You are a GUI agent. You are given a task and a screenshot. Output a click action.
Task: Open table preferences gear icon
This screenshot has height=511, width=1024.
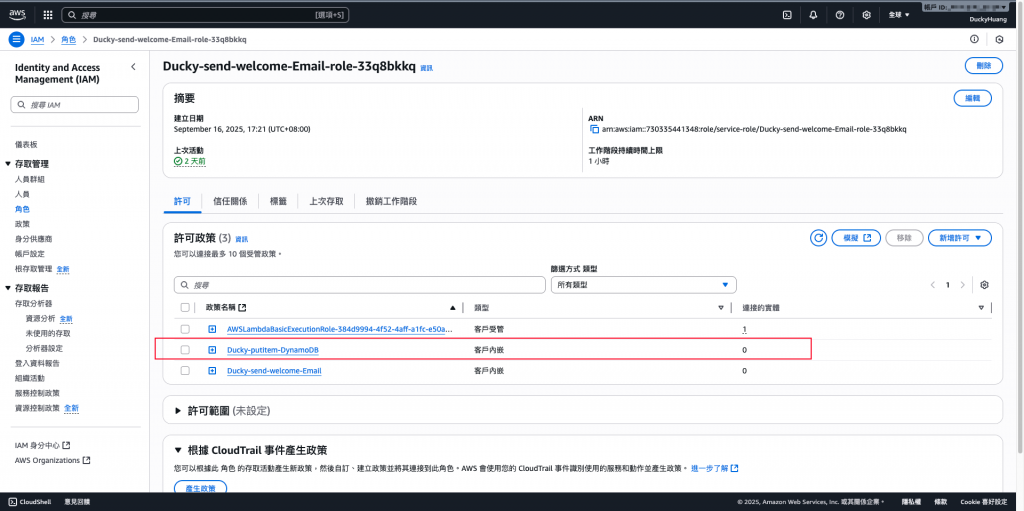(985, 285)
